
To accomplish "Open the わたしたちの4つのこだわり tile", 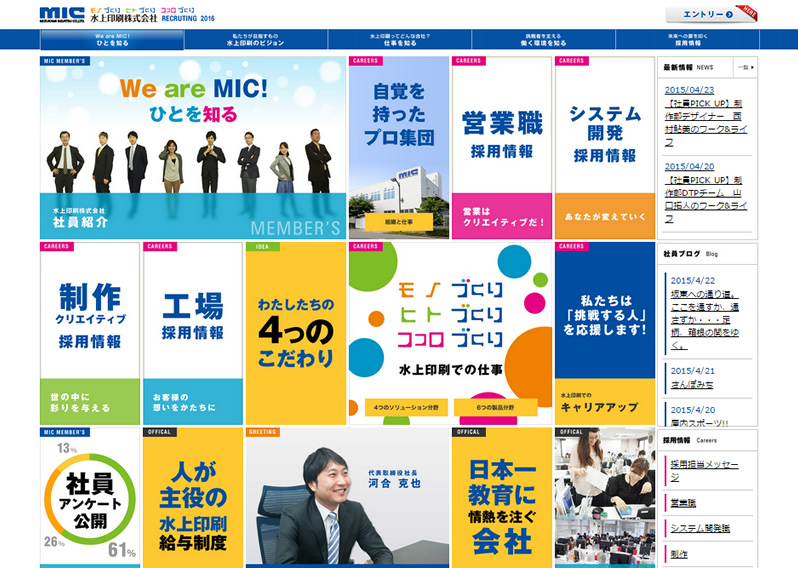I will pyautogui.click(x=296, y=333).
